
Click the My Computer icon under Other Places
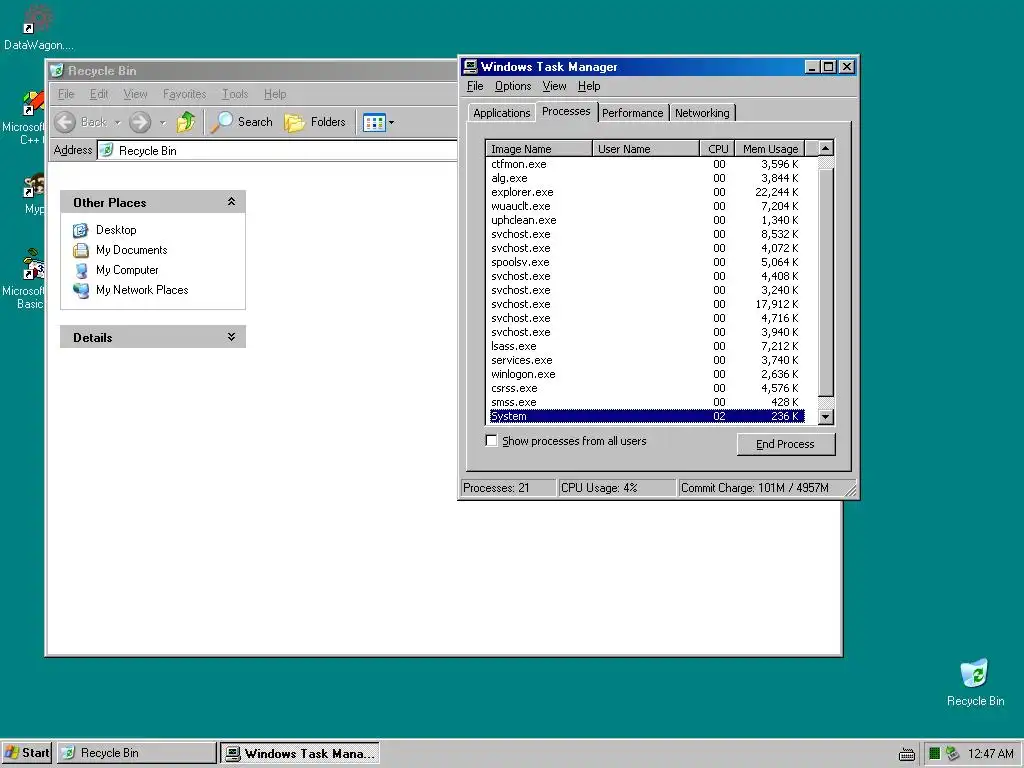[80, 270]
